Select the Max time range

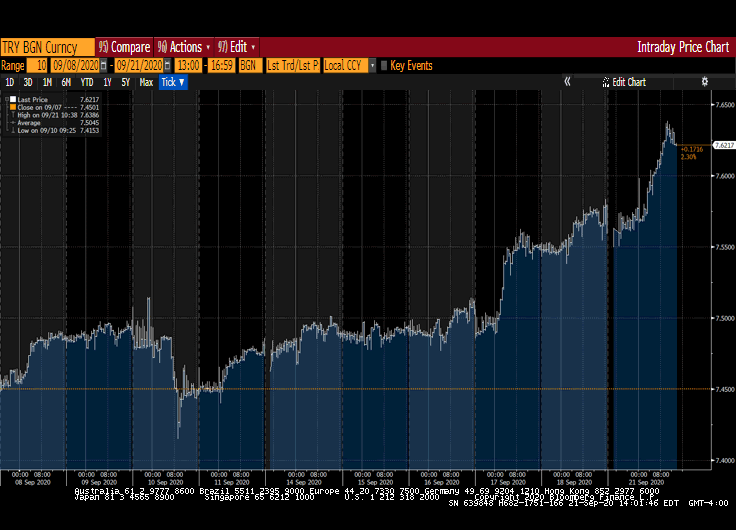tap(146, 82)
